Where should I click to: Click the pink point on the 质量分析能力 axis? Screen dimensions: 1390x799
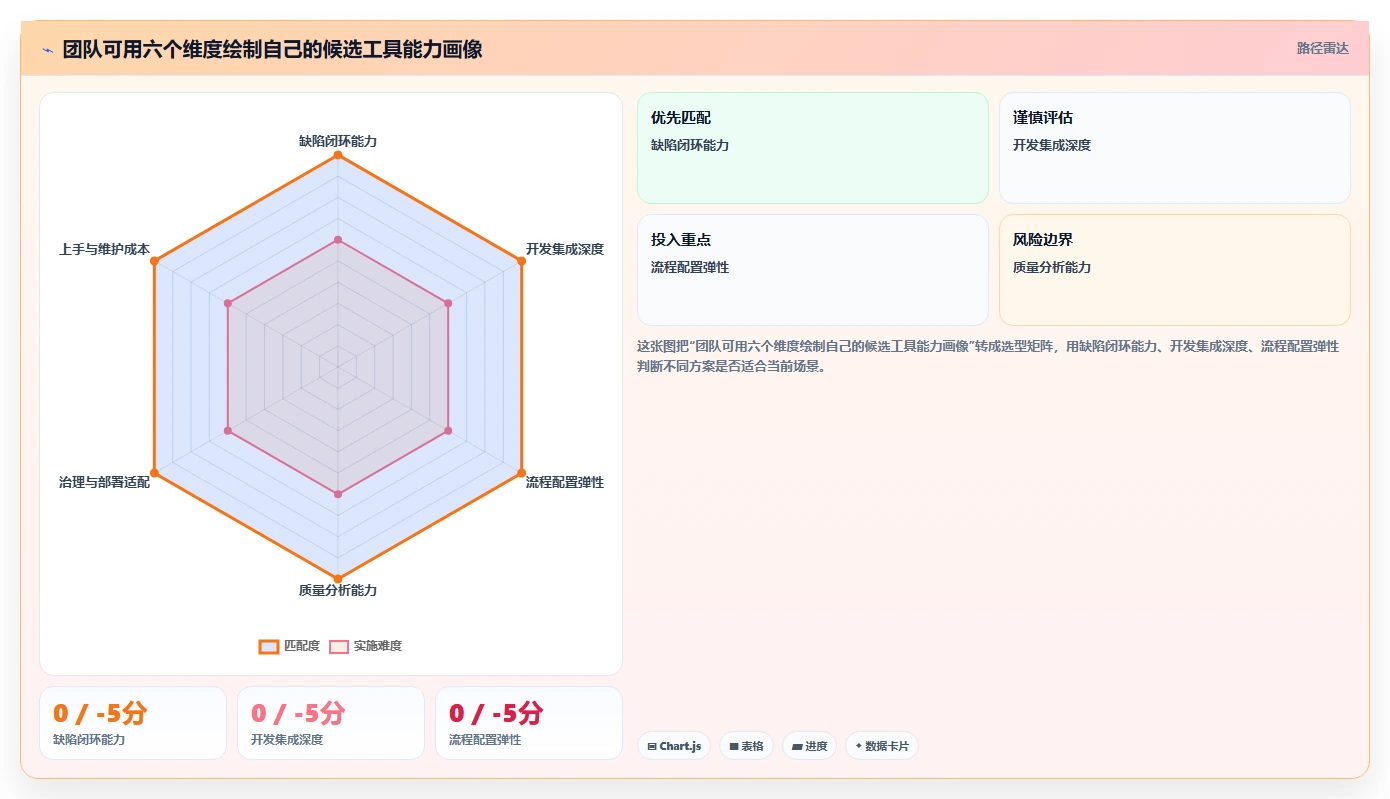[338, 494]
